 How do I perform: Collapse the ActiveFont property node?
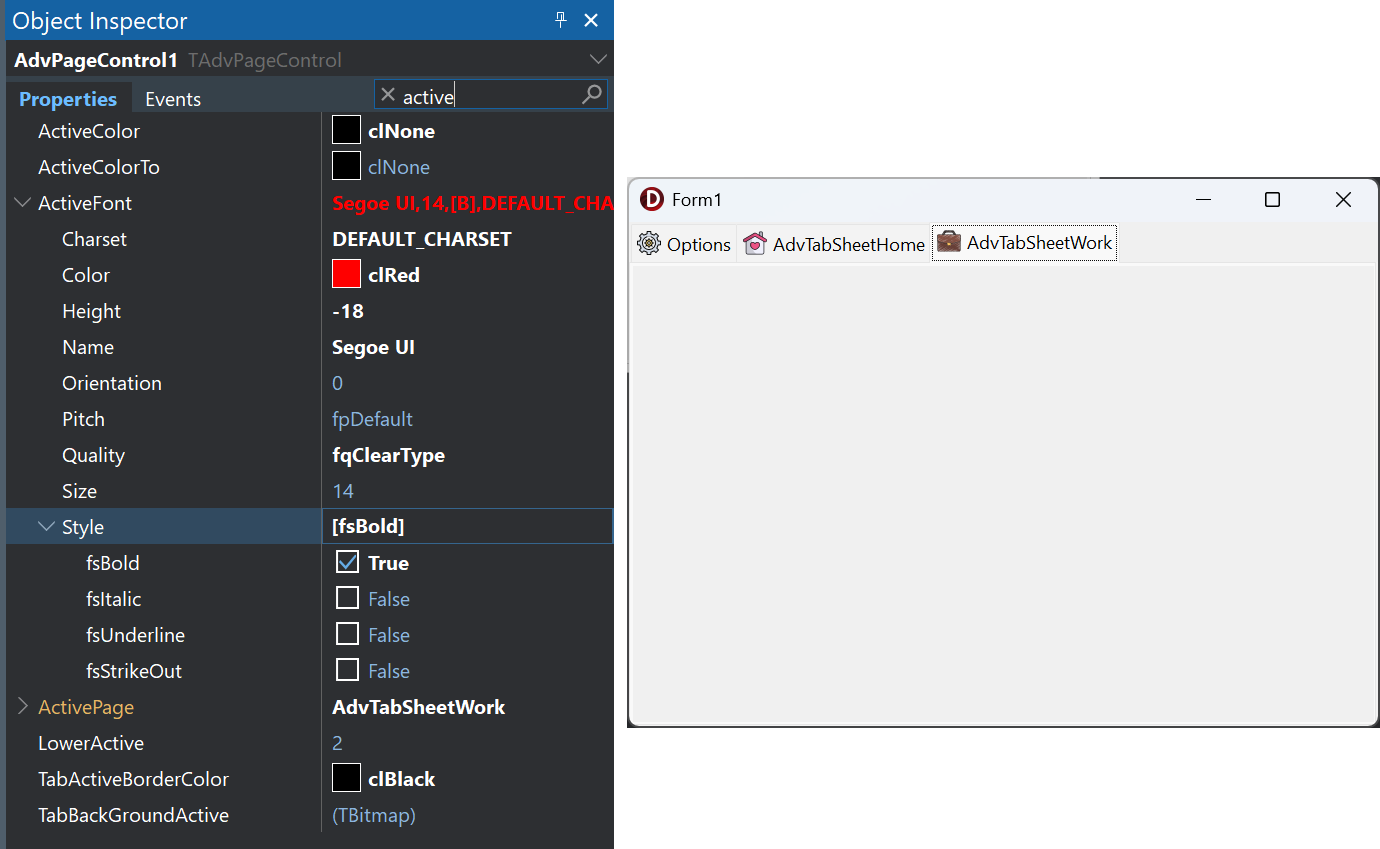22,203
